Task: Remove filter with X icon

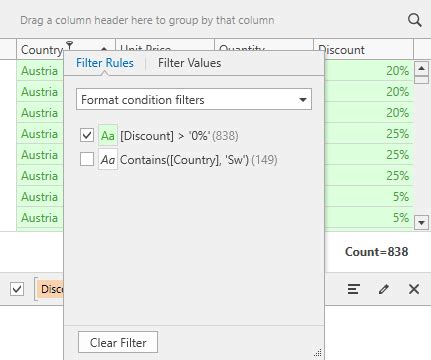Action: tap(414, 289)
